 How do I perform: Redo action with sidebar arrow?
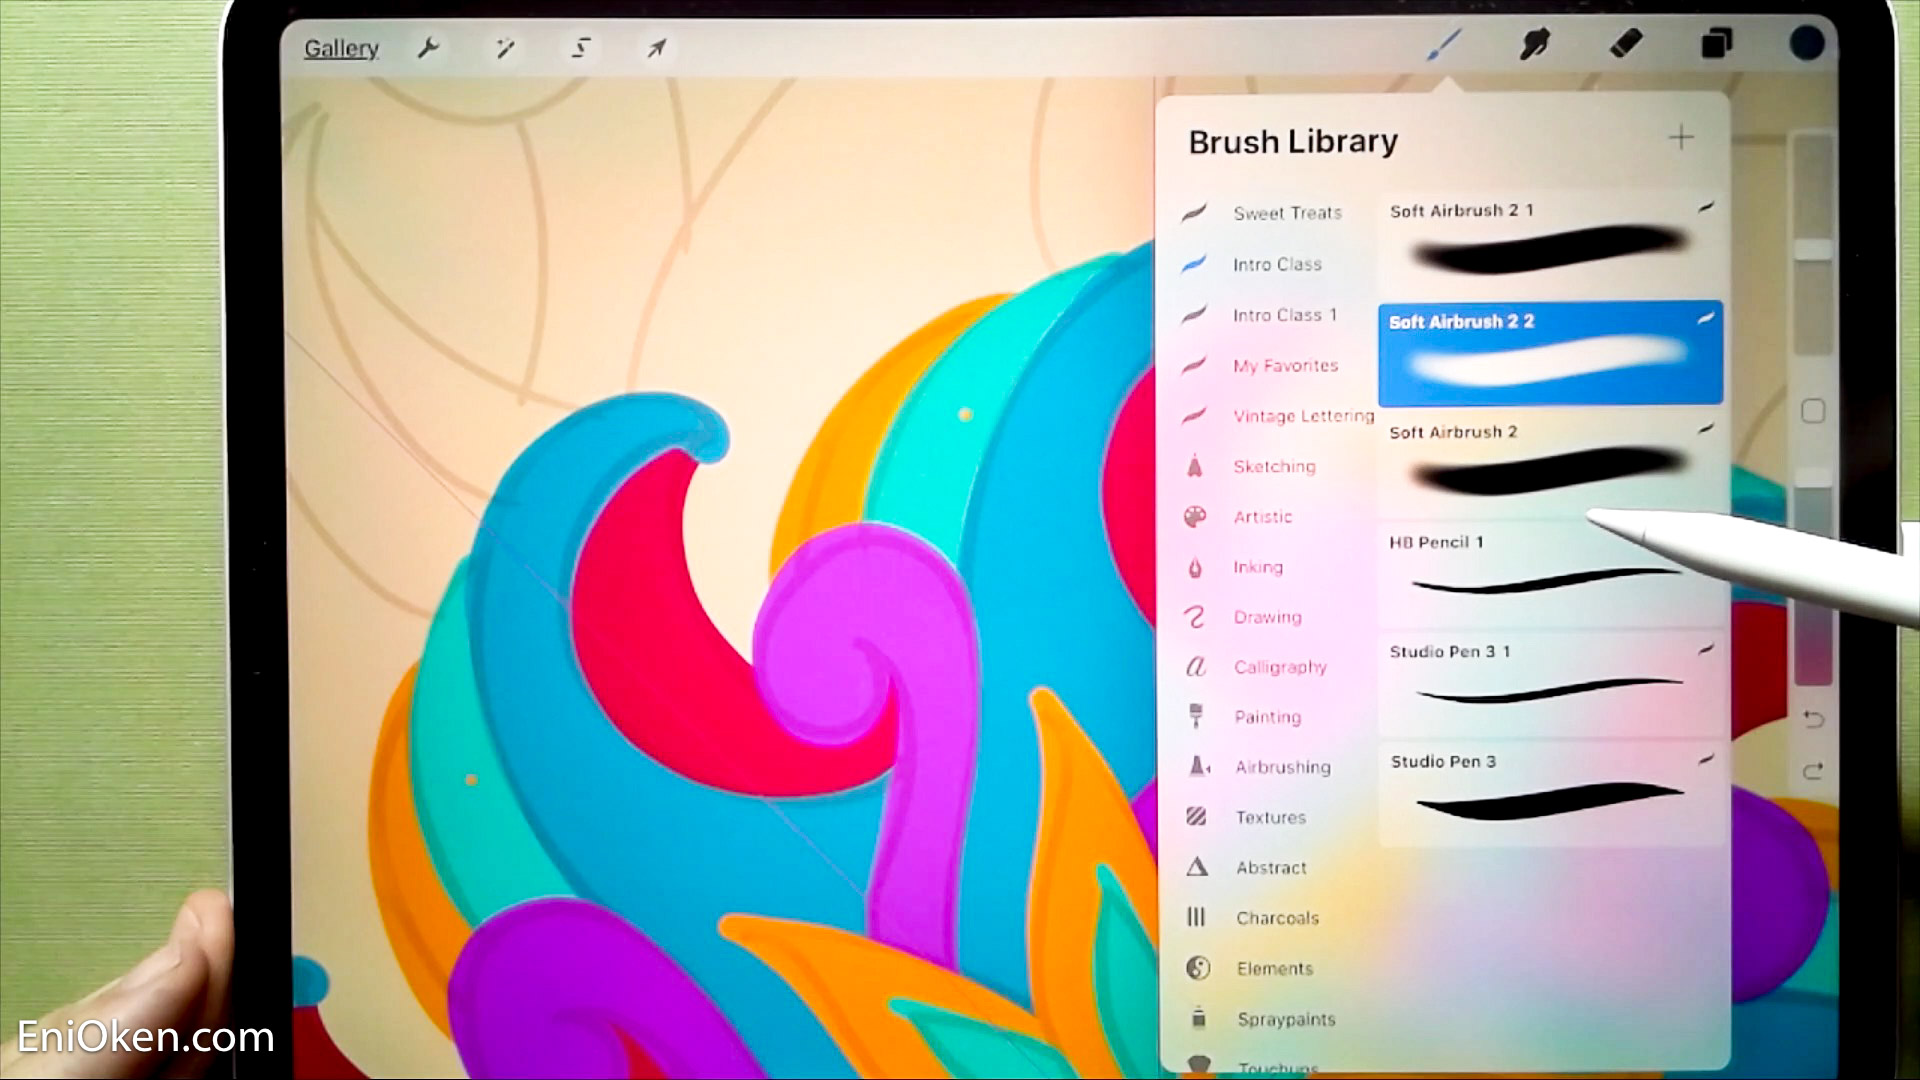click(x=1813, y=771)
